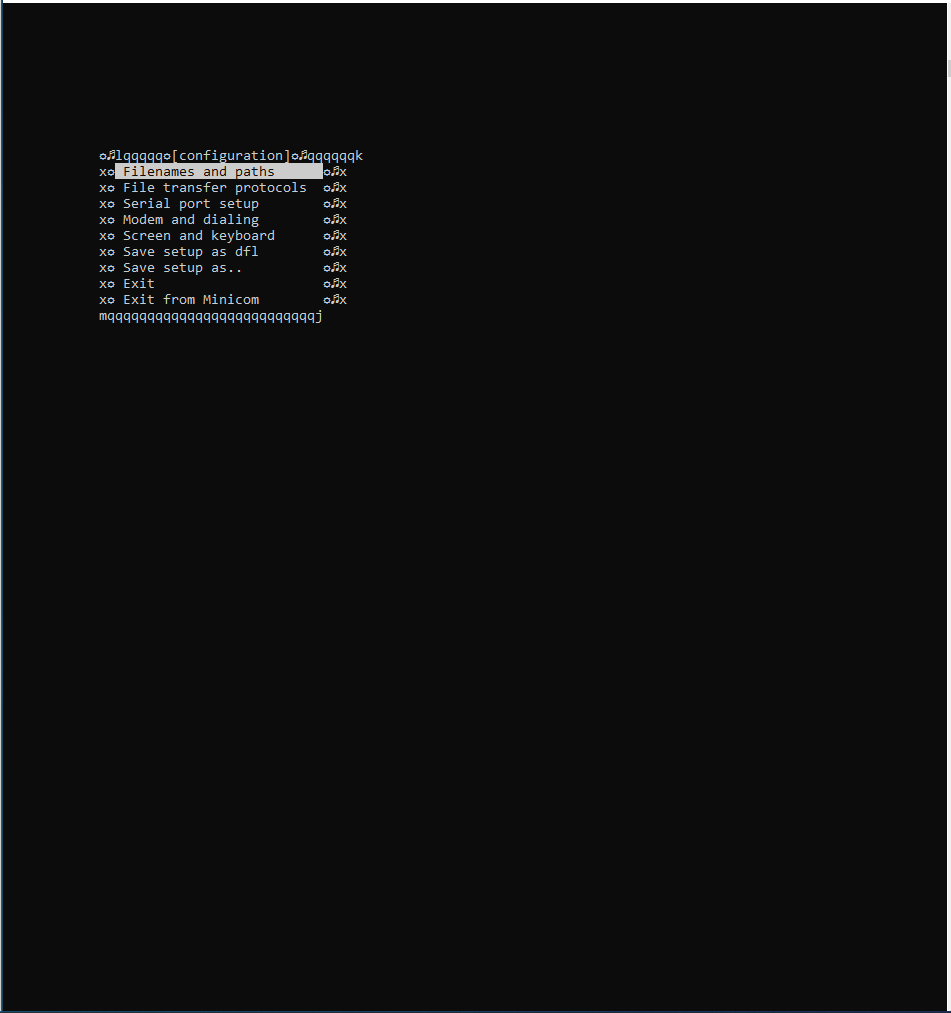The width and height of the screenshot is (951, 1013).
Task: Choose Save setup as.. option
Action: click(182, 268)
